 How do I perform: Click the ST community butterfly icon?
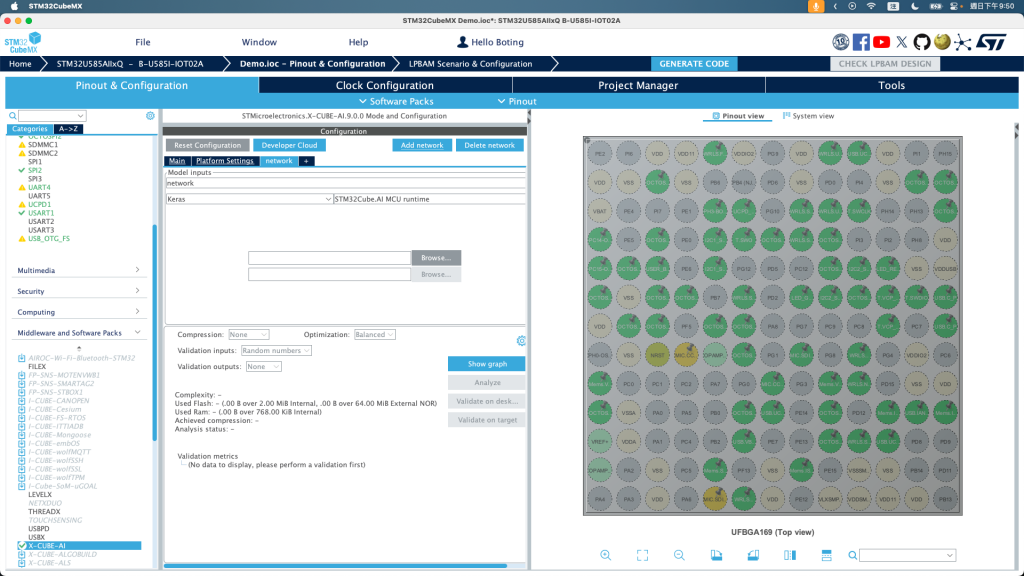(x=962, y=42)
